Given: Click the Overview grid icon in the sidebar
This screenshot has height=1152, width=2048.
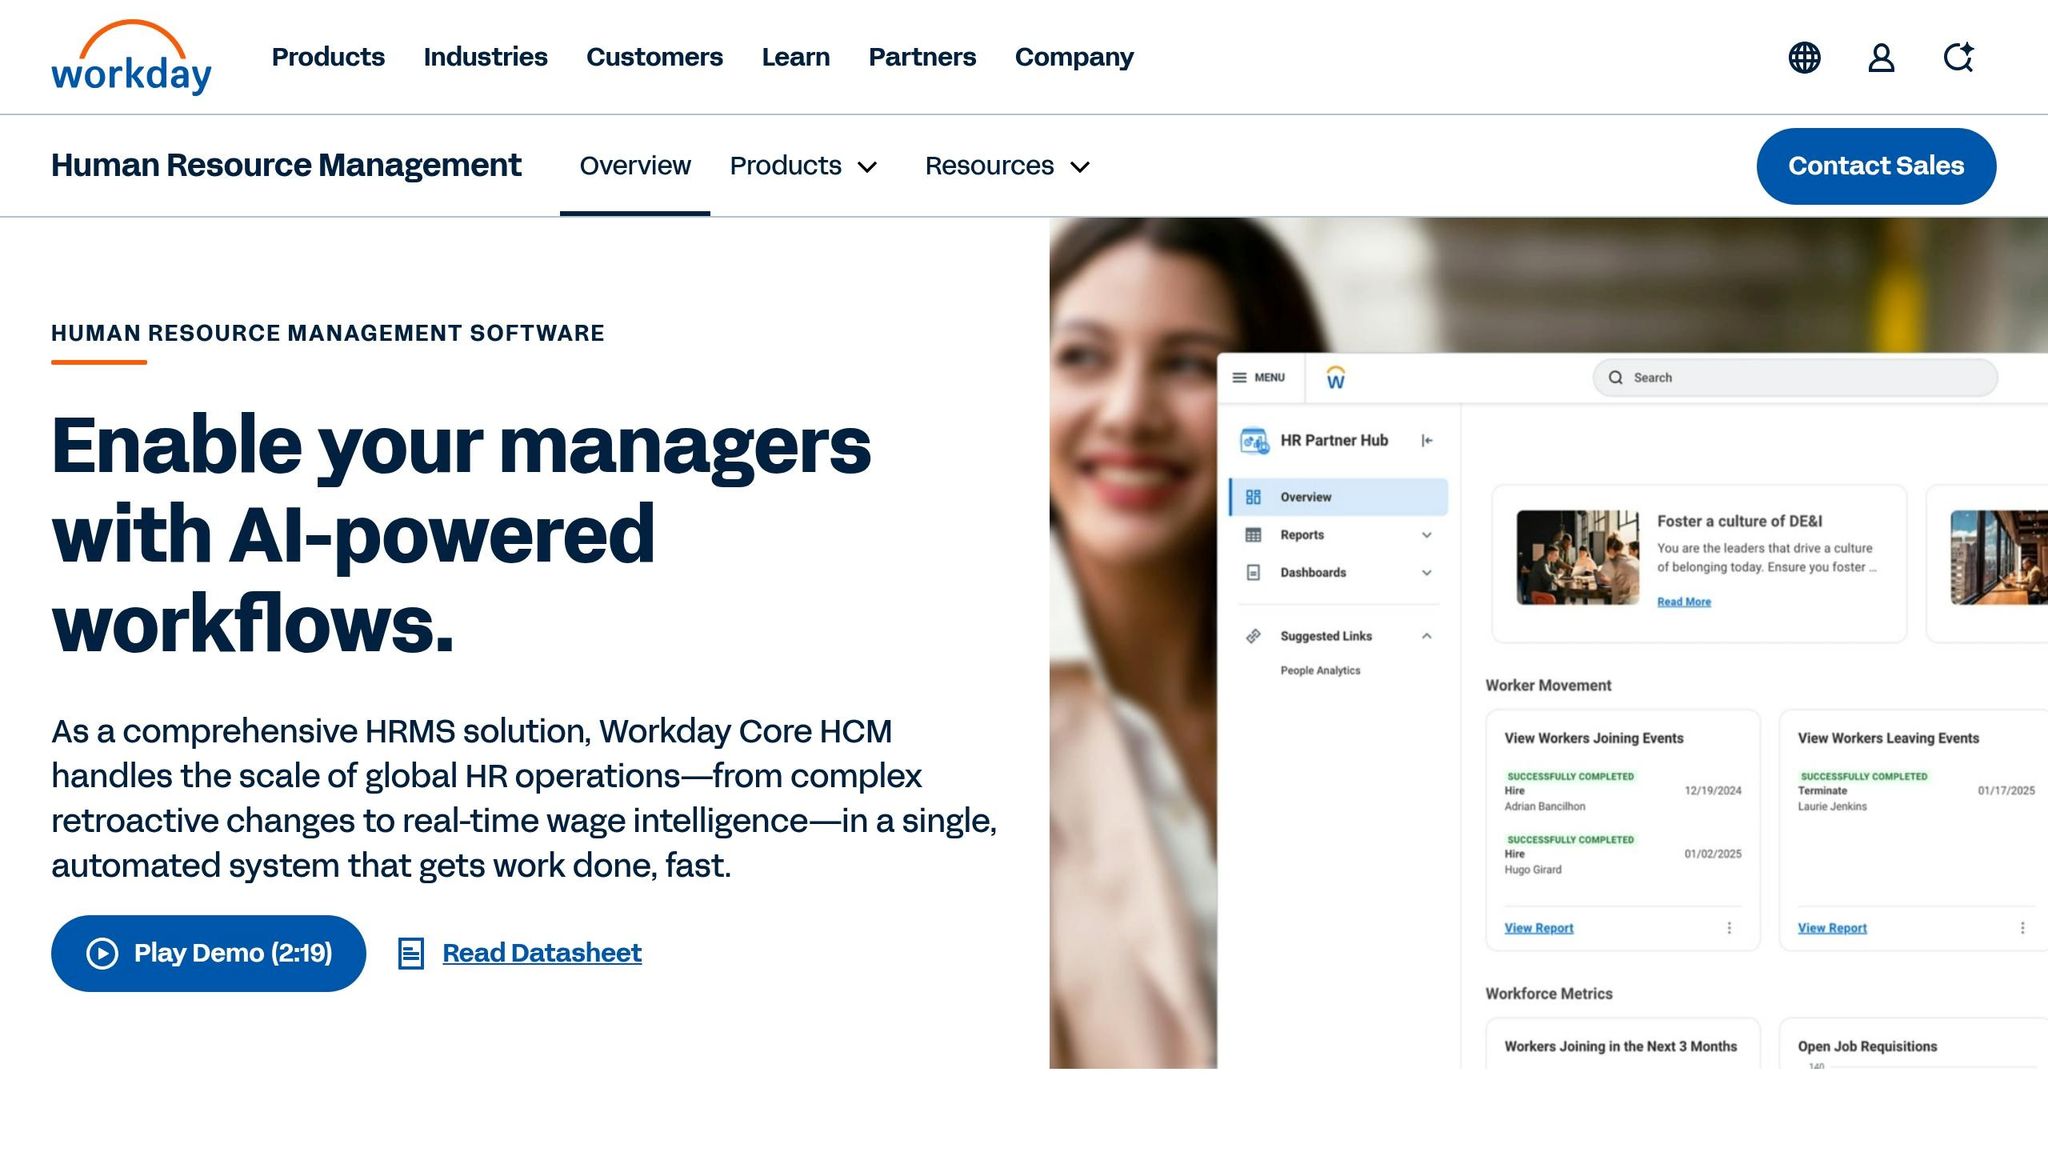Looking at the screenshot, I should 1253,497.
